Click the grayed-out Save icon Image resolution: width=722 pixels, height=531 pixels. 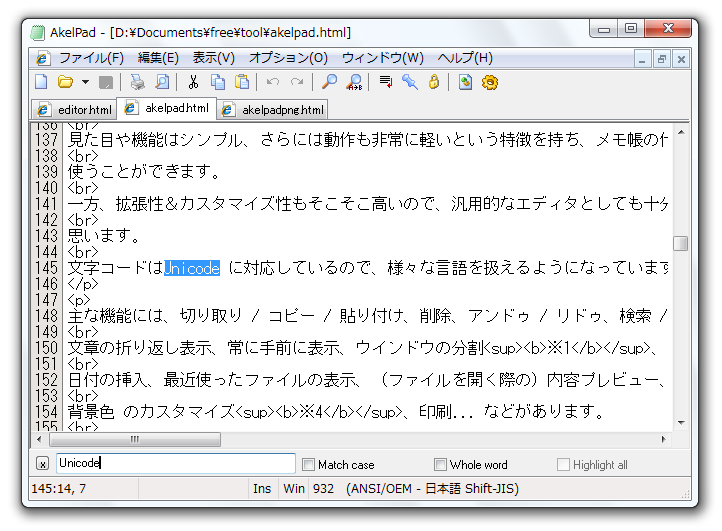(x=106, y=82)
